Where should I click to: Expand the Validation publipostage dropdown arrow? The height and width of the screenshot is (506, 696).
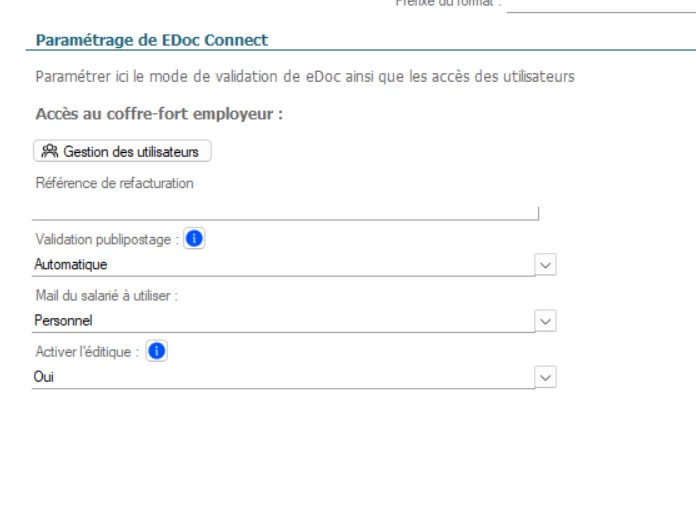pyautogui.click(x=546, y=265)
